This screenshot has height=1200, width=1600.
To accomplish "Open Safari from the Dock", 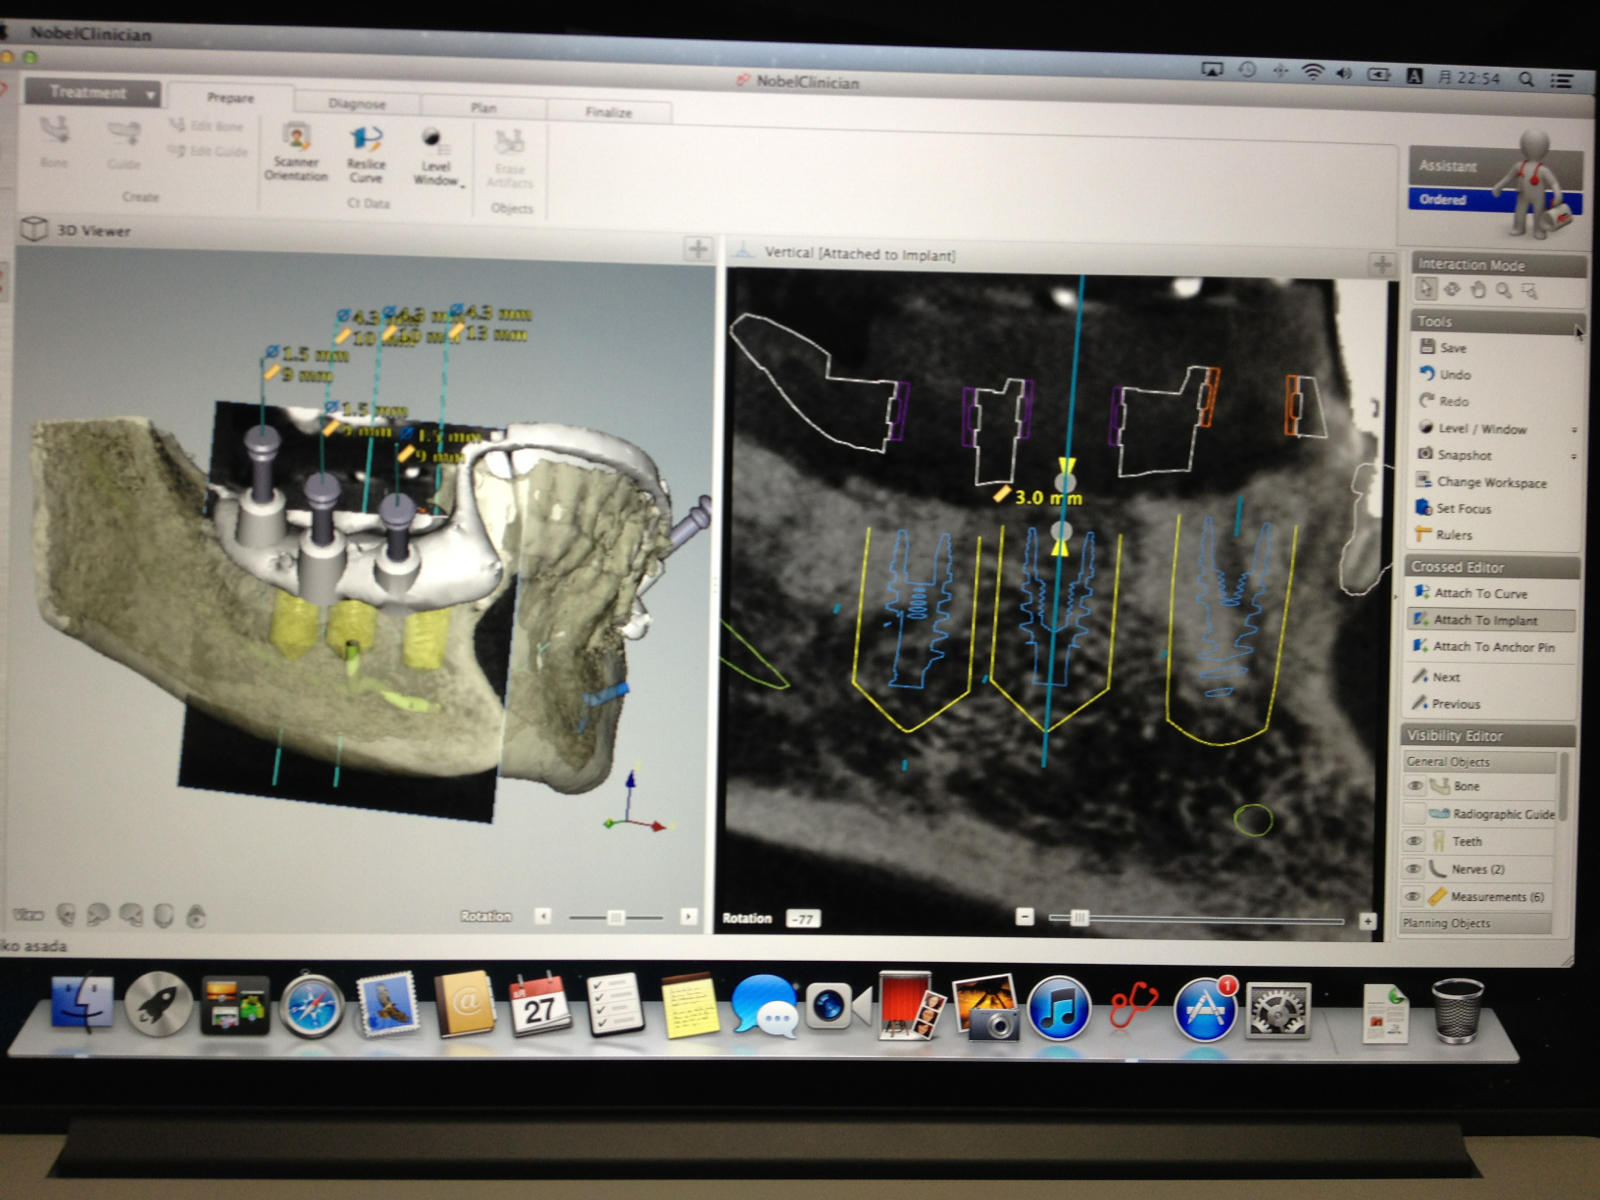I will [312, 1006].
